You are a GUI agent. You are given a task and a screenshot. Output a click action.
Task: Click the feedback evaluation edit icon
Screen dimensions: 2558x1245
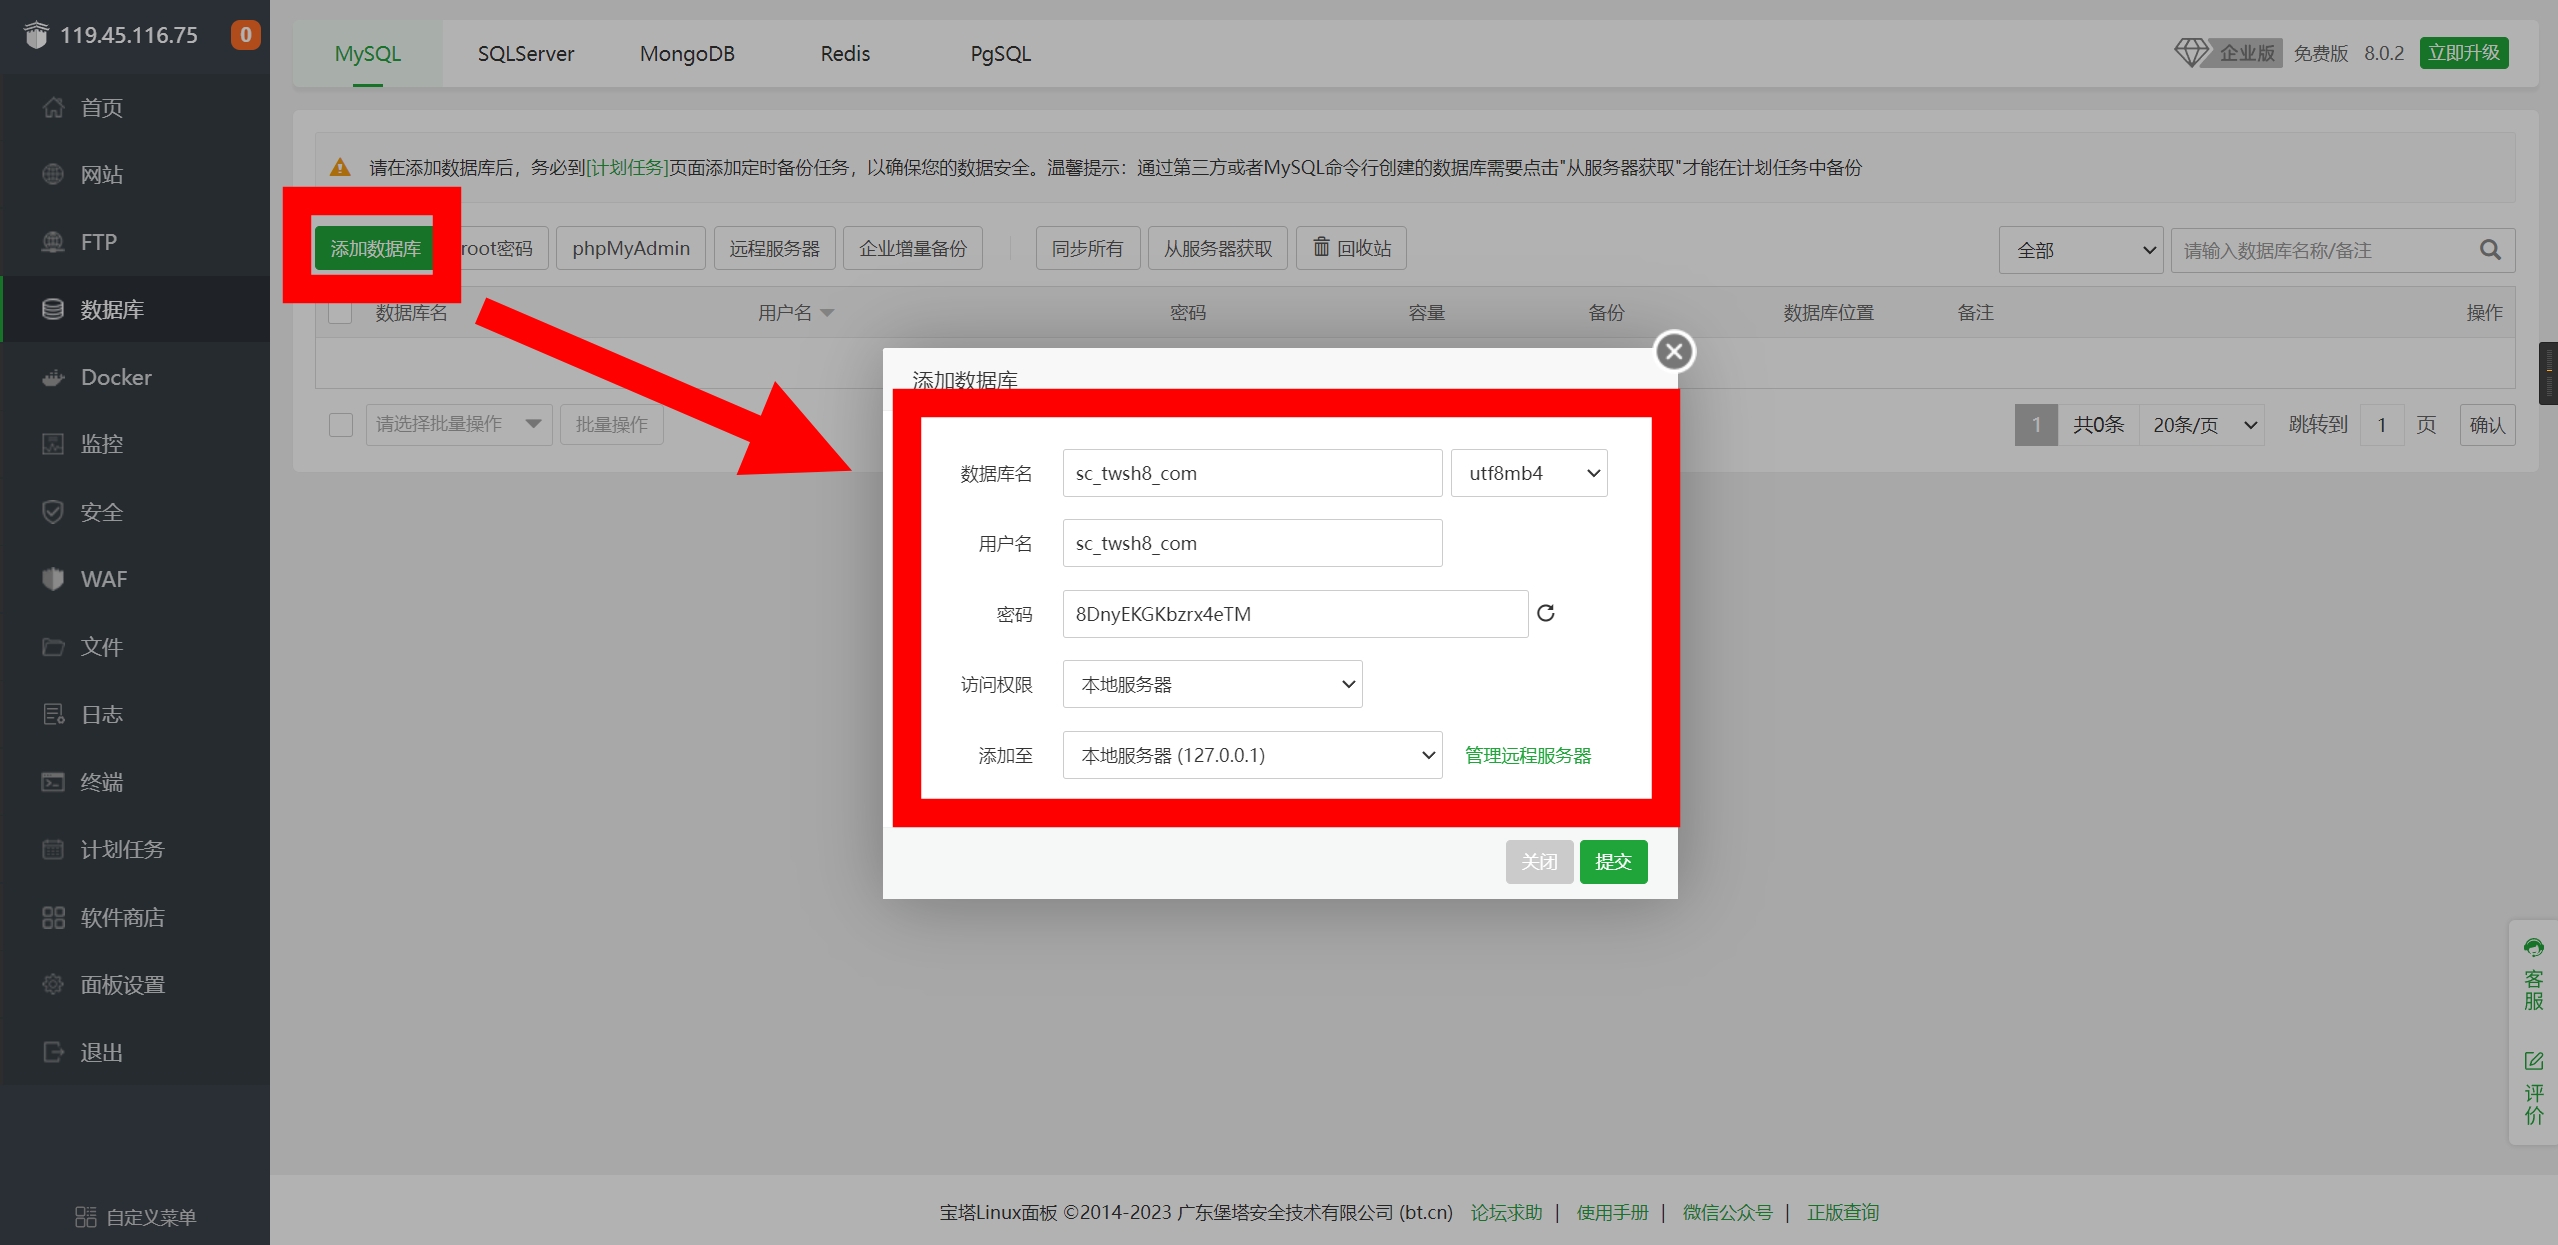(2533, 1061)
